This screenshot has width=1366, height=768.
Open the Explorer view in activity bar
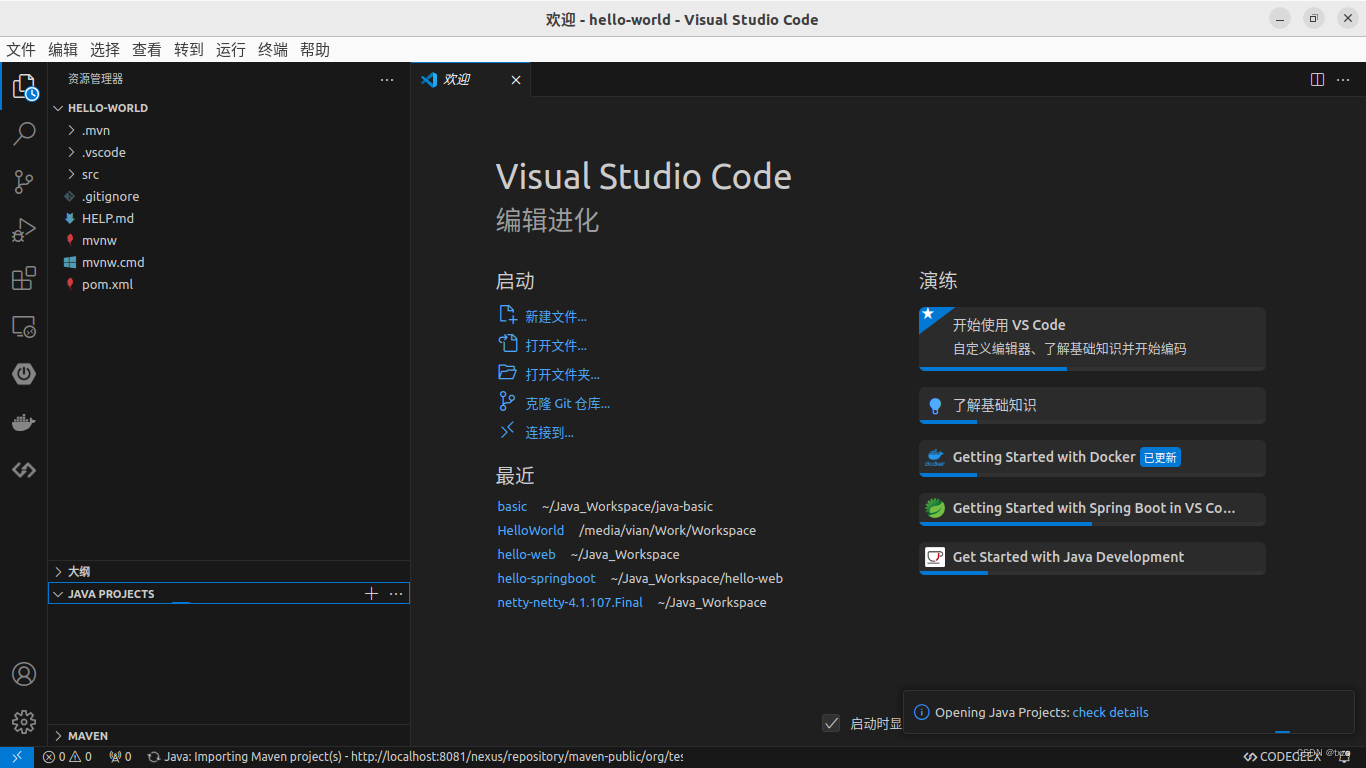[24, 87]
